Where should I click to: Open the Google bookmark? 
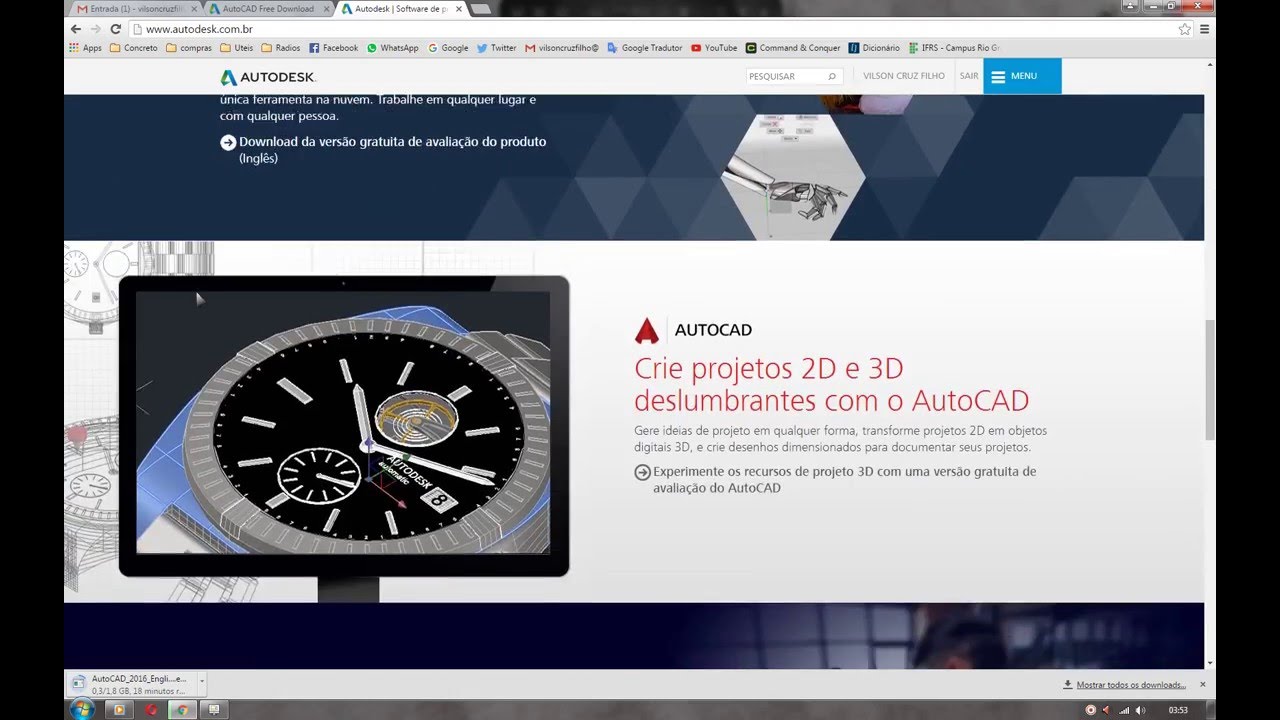pos(448,48)
